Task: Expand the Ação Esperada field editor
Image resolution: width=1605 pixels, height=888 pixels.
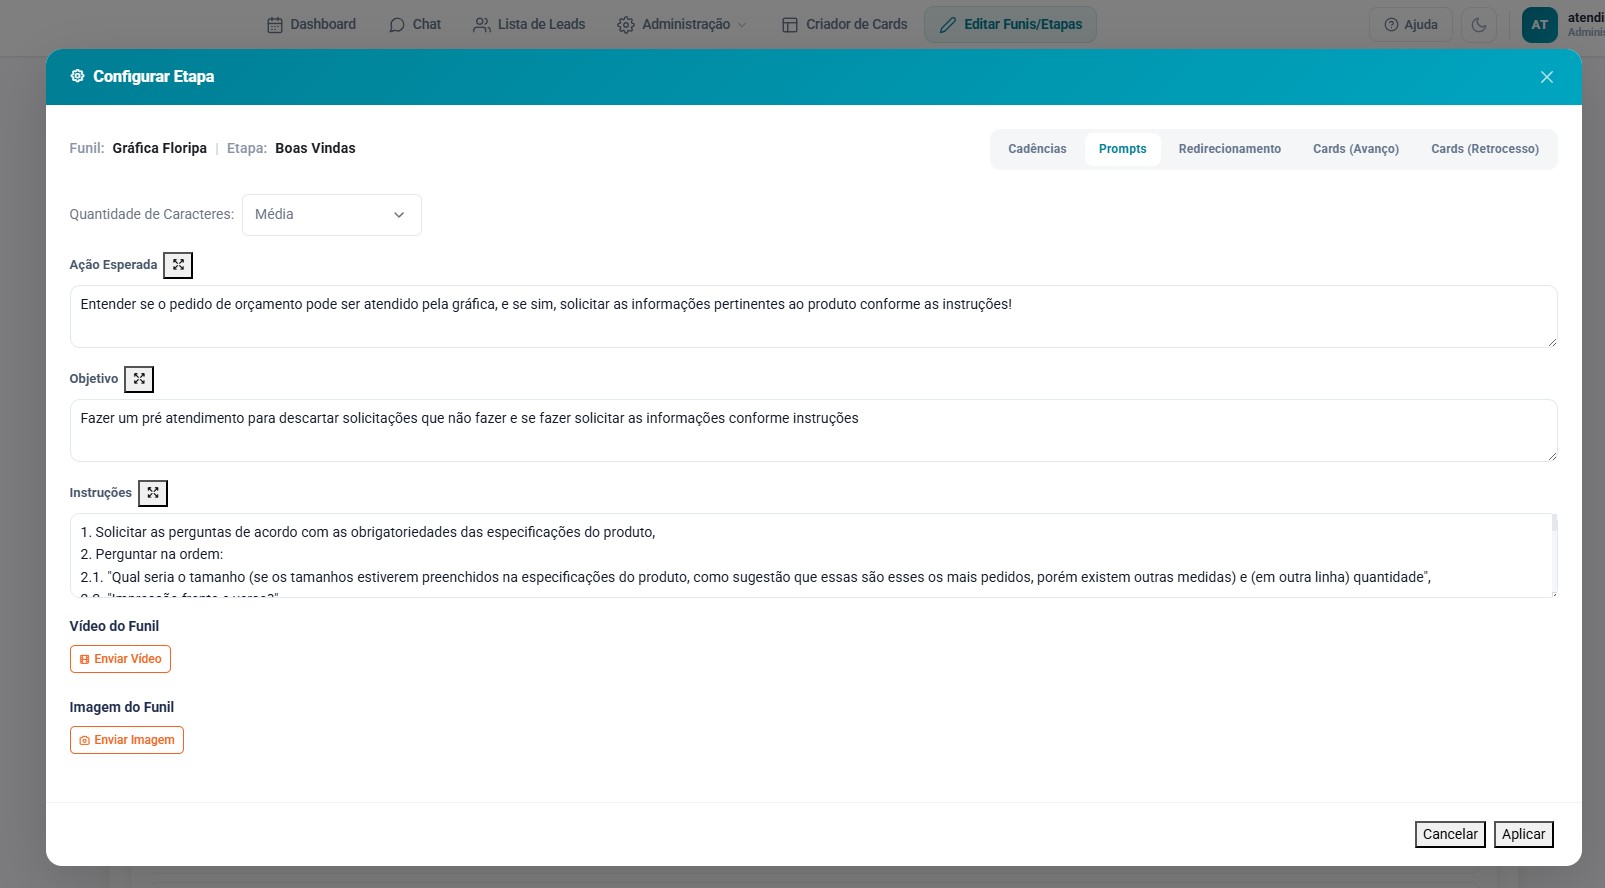Action: [178, 265]
